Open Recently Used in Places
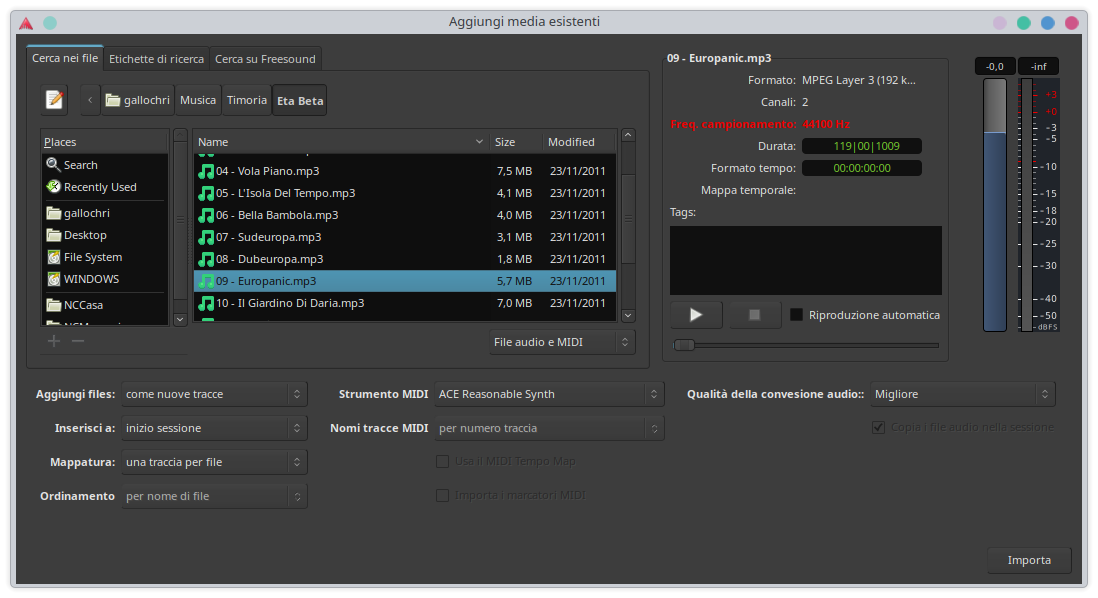The image size is (1098, 598). [99, 187]
